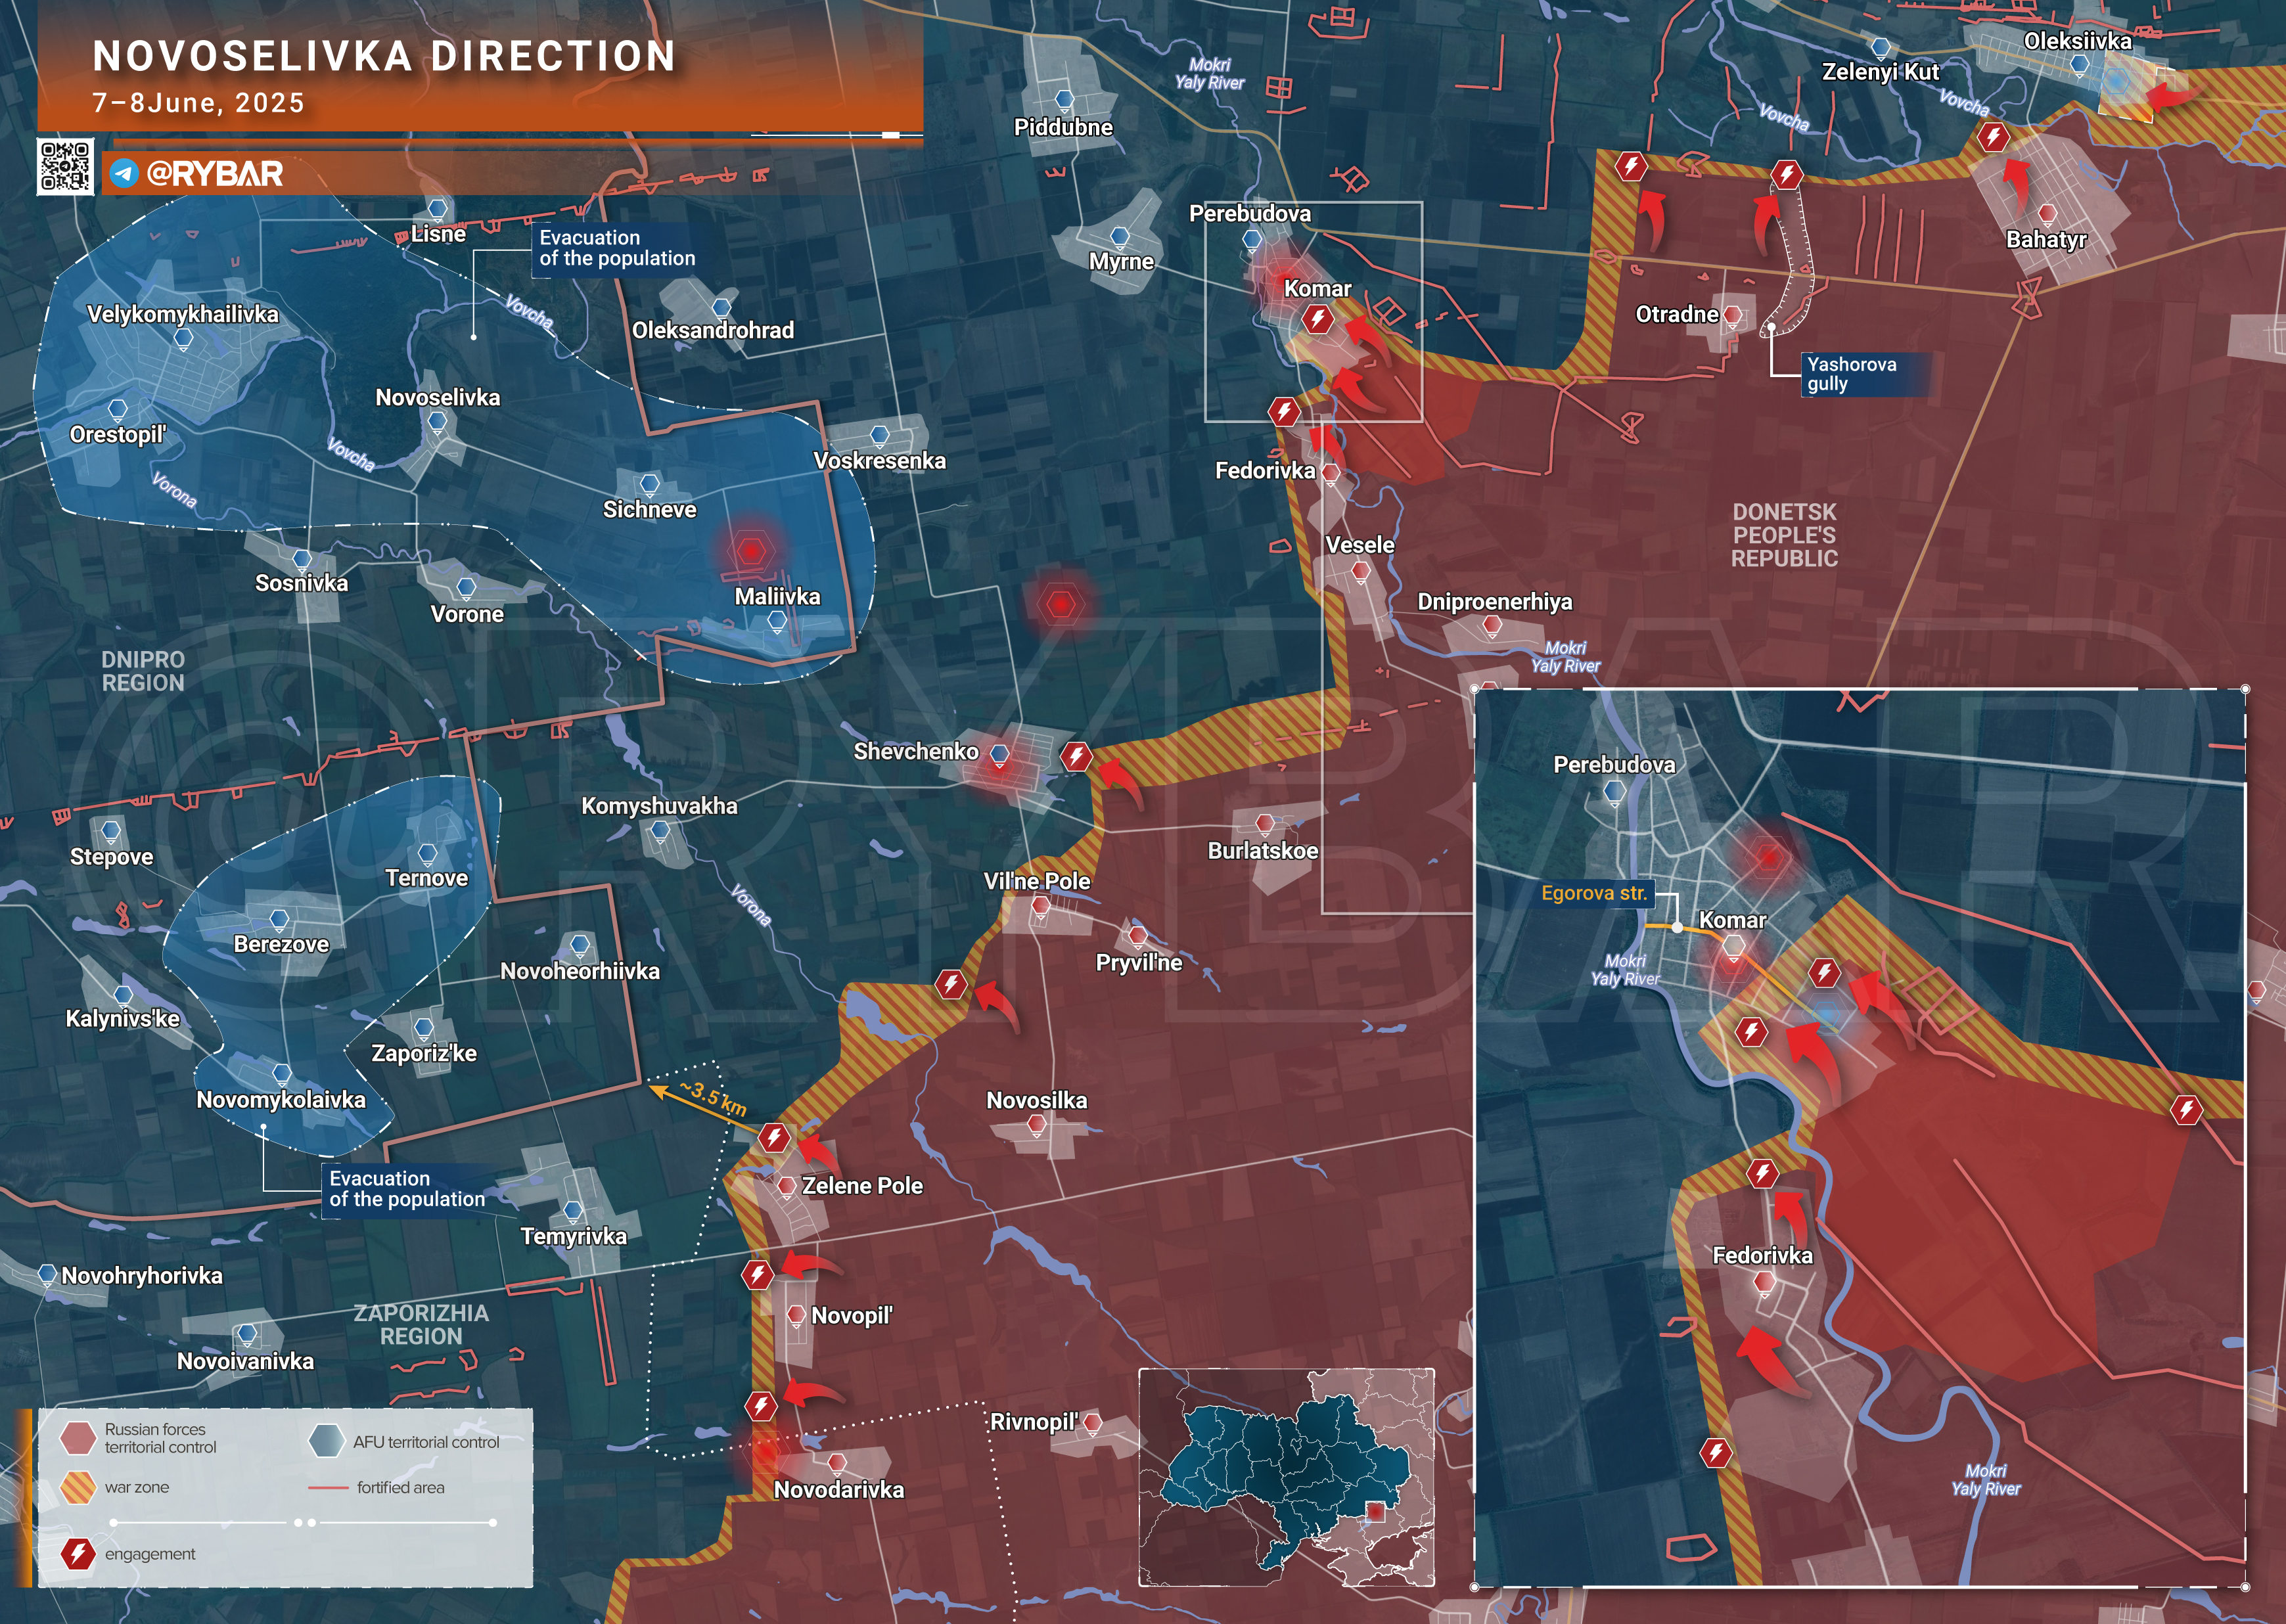Click the Myrne settlement marker
Image resolution: width=2286 pixels, height=1624 pixels.
1120,237
